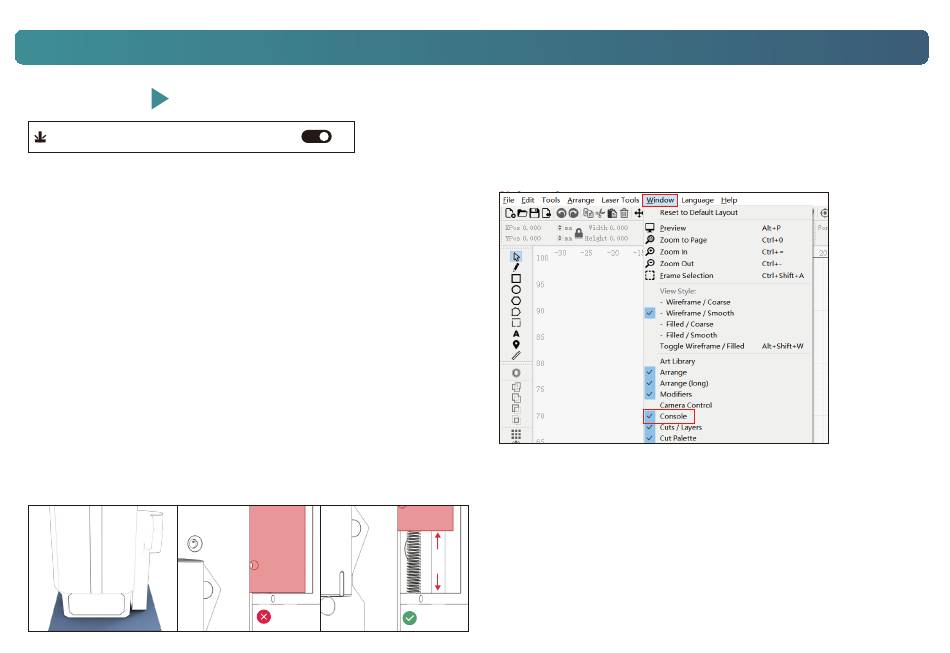This screenshot has width=950, height=653.
Task: Open the File menu
Action: [x=508, y=200]
